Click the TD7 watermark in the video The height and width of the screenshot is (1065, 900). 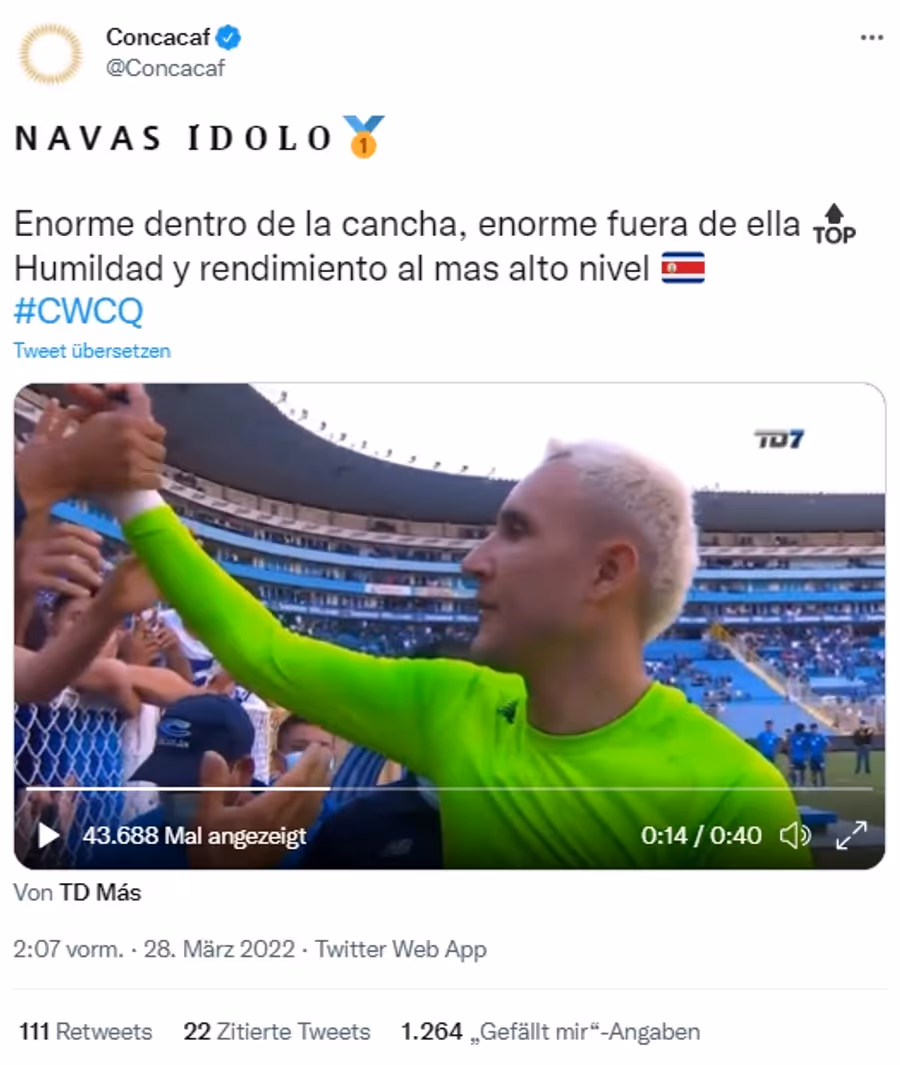(779, 439)
